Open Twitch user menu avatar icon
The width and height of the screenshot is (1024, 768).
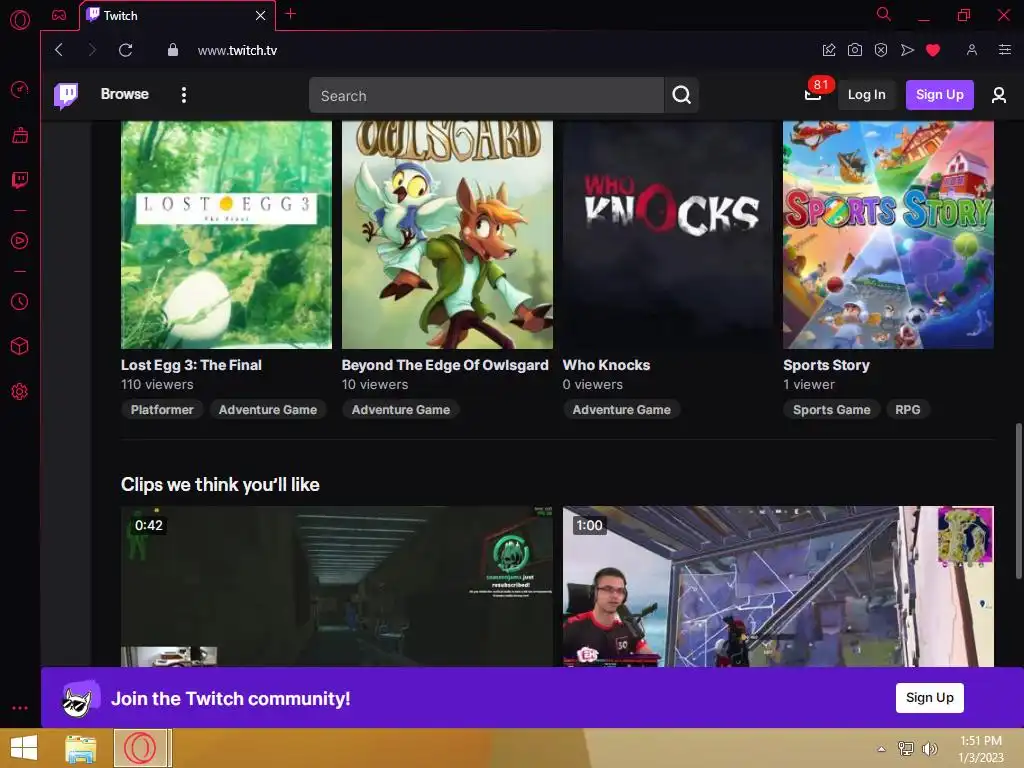999,95
